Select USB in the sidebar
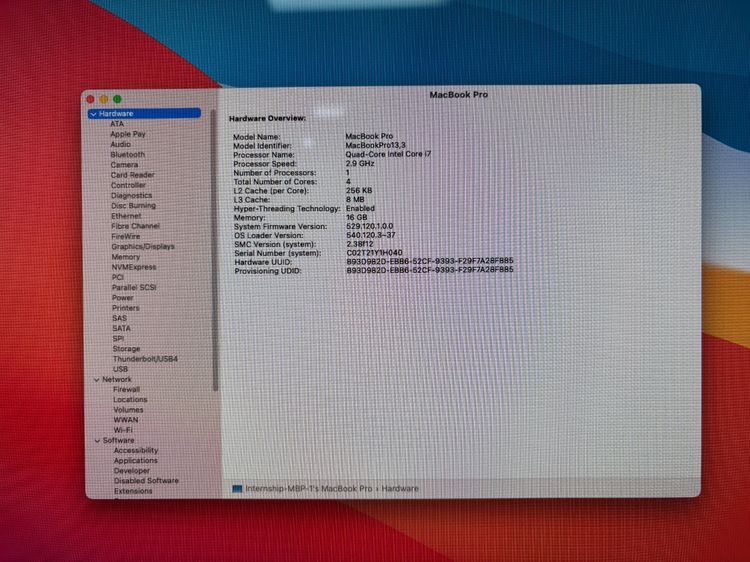This screenshot has height=562, width=750. point(121,370)
